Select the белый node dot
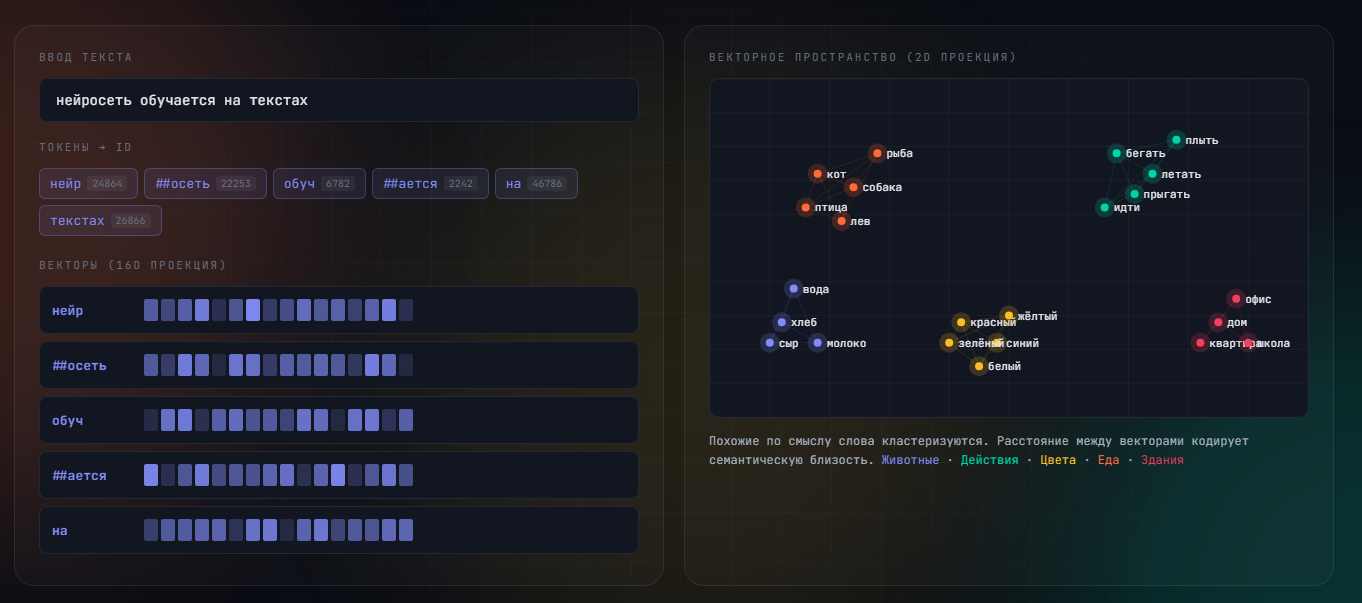 point(979,366)
